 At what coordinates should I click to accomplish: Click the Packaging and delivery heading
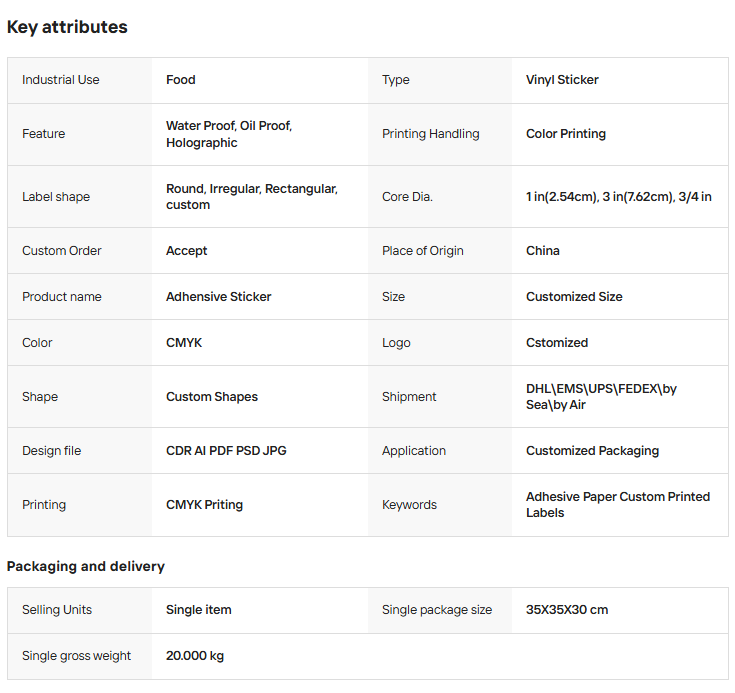click(86, 566)
